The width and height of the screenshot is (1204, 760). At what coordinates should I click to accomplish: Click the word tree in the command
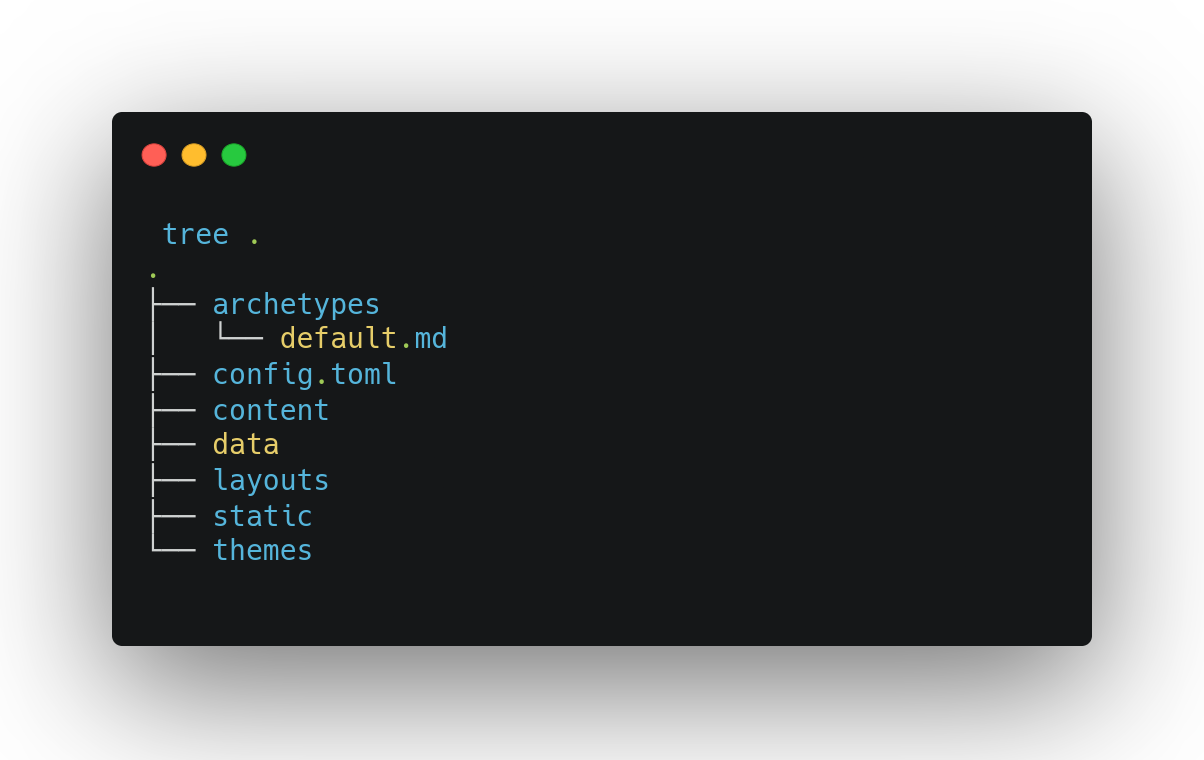195,234
